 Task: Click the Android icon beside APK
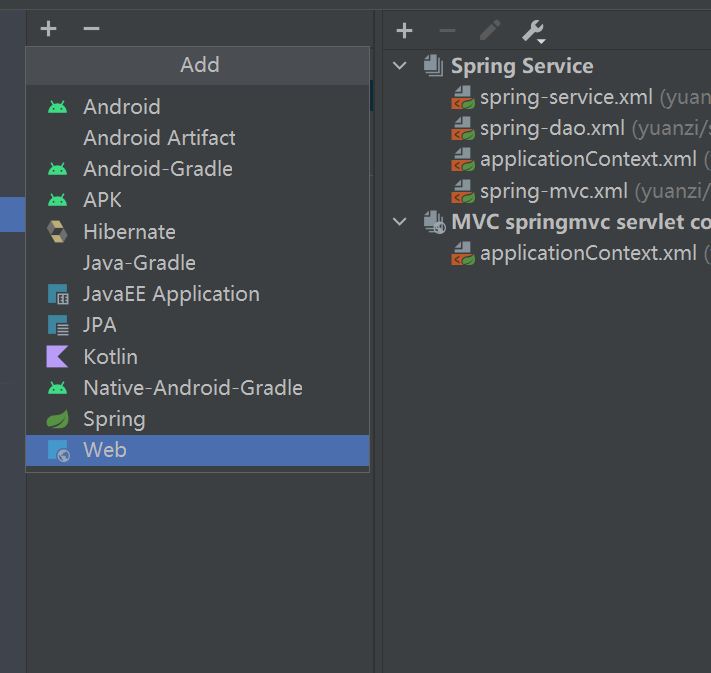[x=58, y=200]
